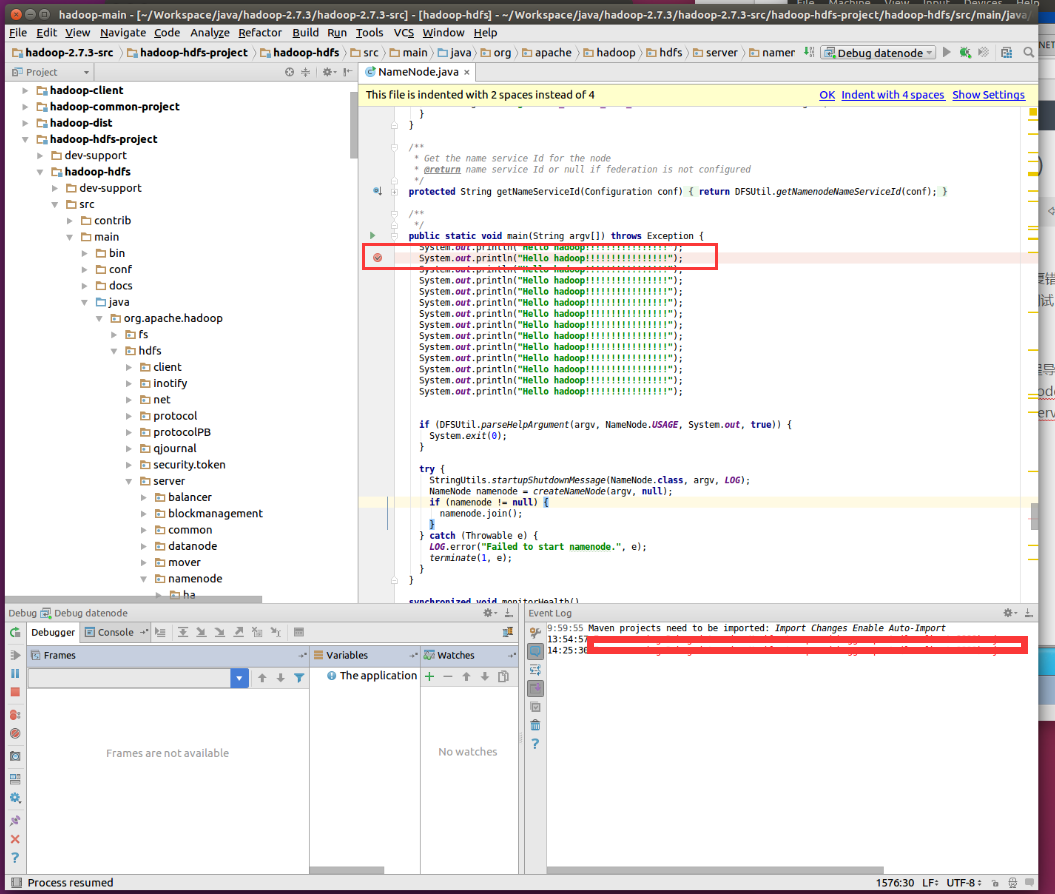The height and width of the screenshot is (894, 1055).
Task: Click Show Execution Point in the debugger toolbar
Action: pyautogui.click(x=160, y=632)
